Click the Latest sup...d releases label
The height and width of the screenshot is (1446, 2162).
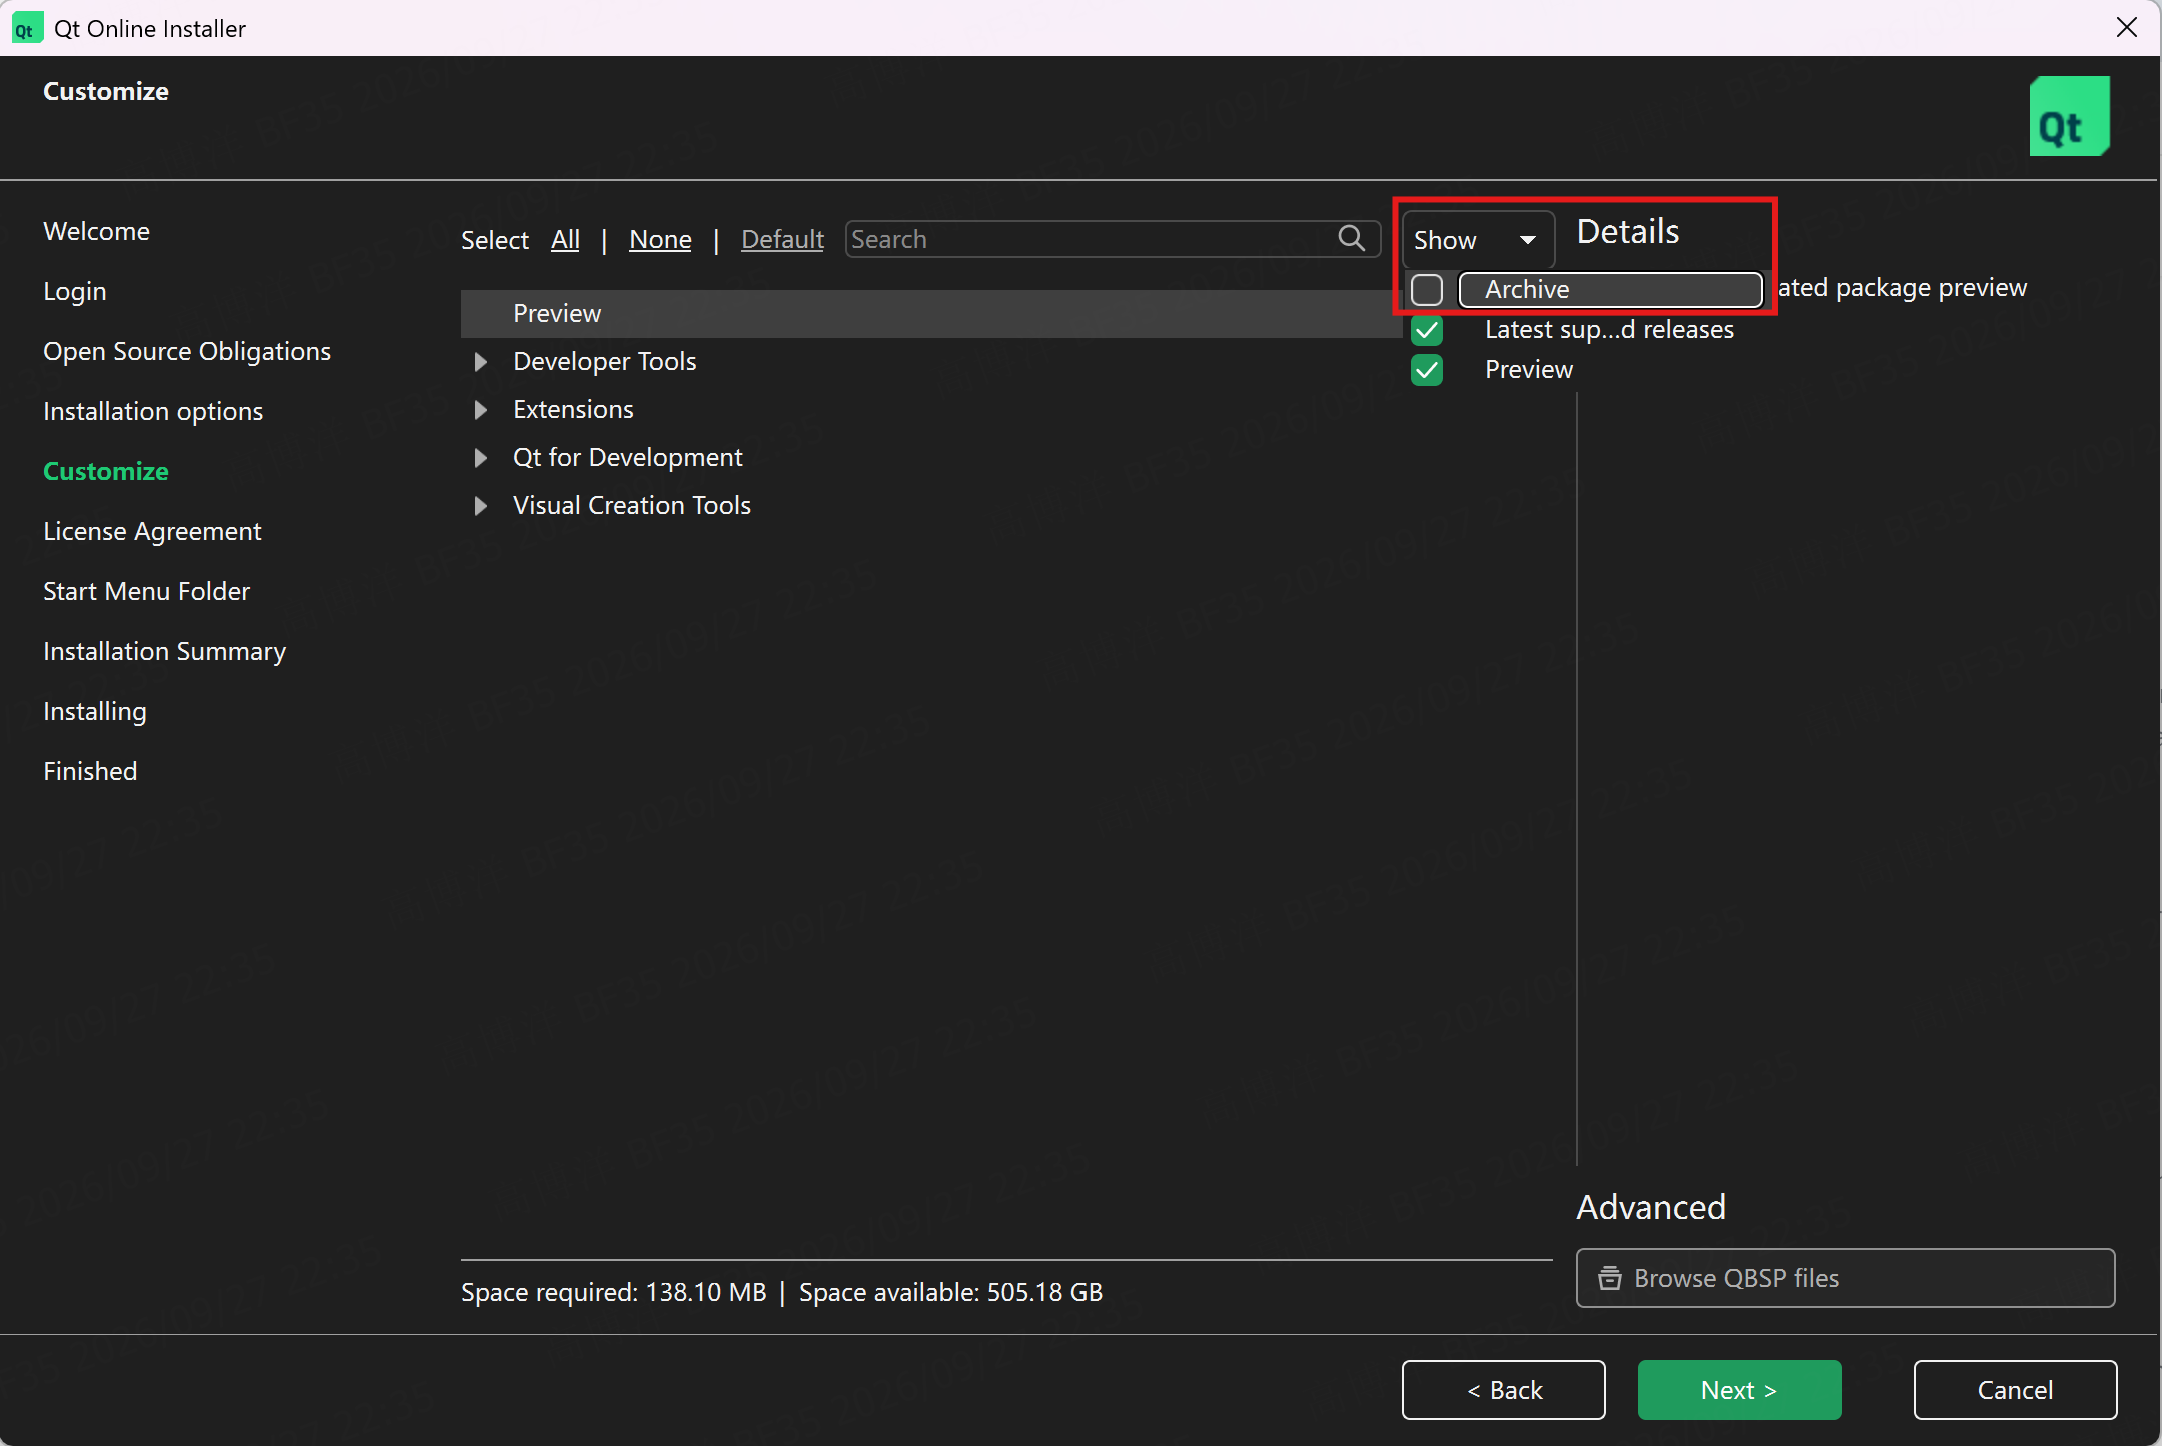click(1609, 329)
